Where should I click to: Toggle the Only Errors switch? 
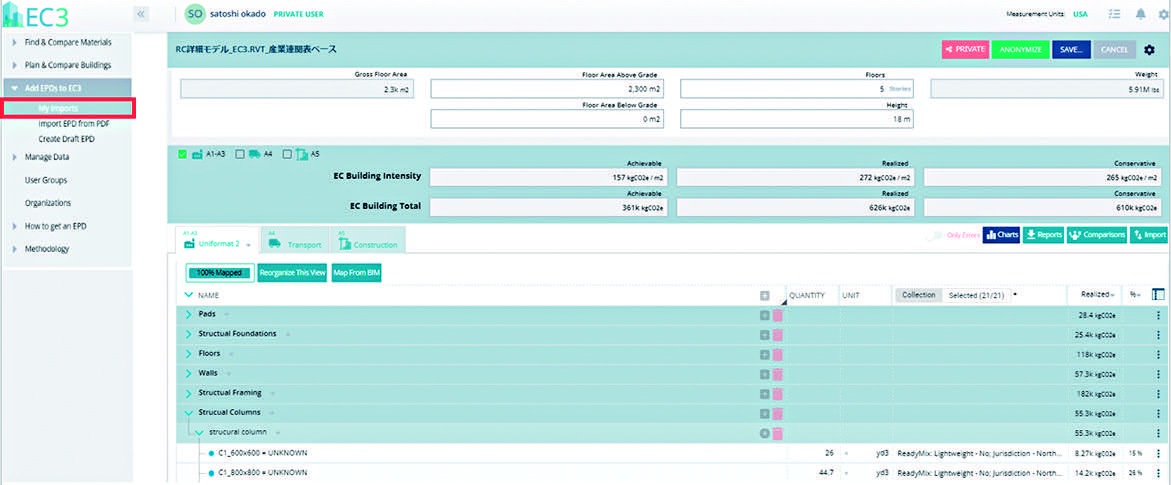click(x=934, y=235)
